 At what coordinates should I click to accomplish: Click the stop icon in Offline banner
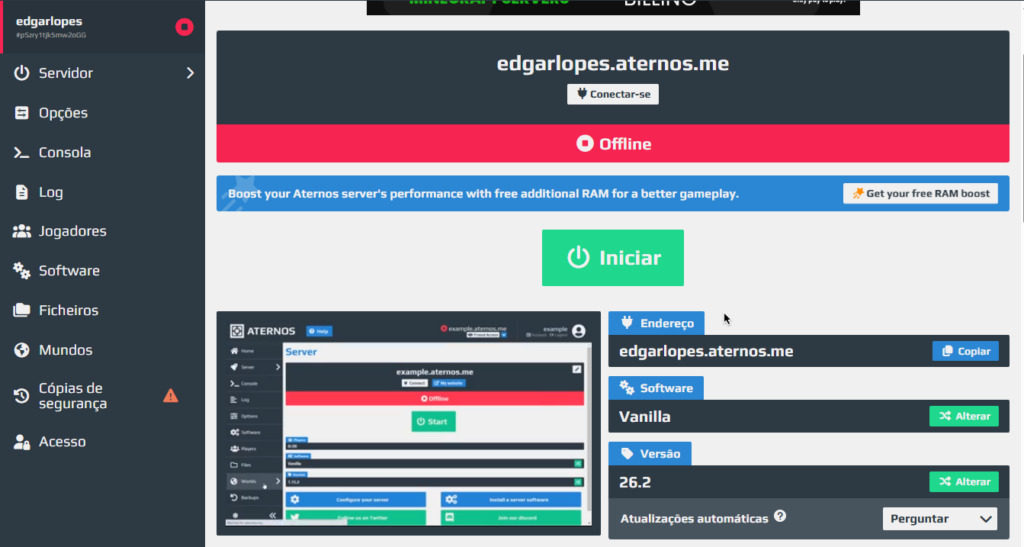[x=584, y=144]
